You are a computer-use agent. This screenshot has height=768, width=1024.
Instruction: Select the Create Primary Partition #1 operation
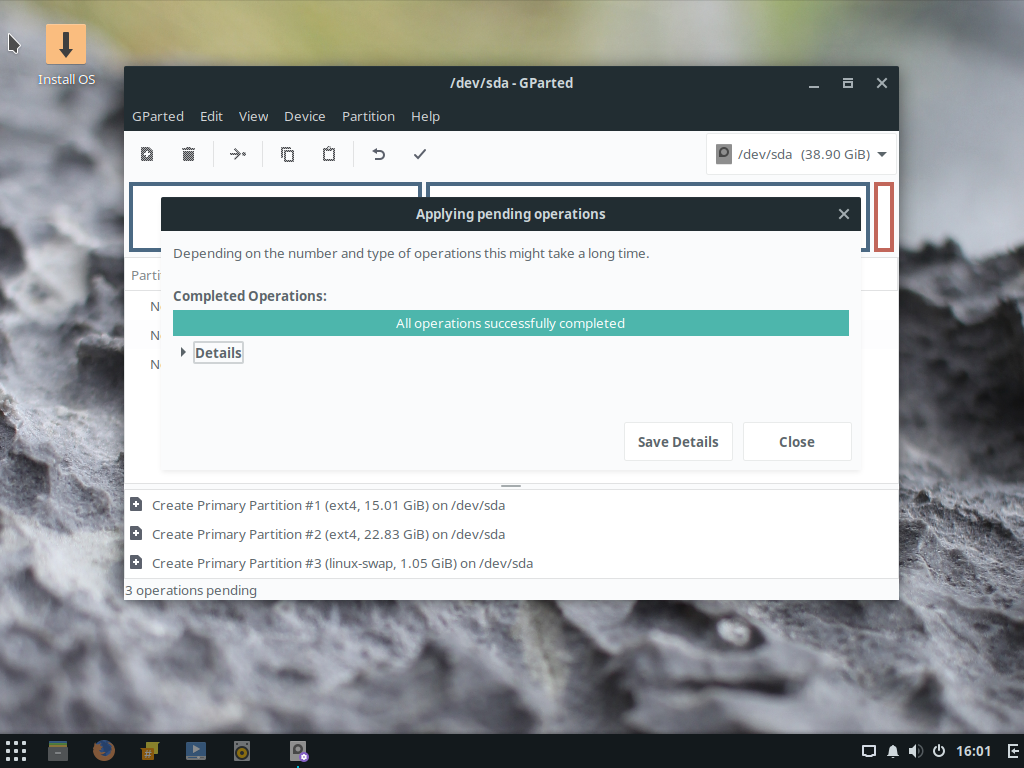click(511, 505)
